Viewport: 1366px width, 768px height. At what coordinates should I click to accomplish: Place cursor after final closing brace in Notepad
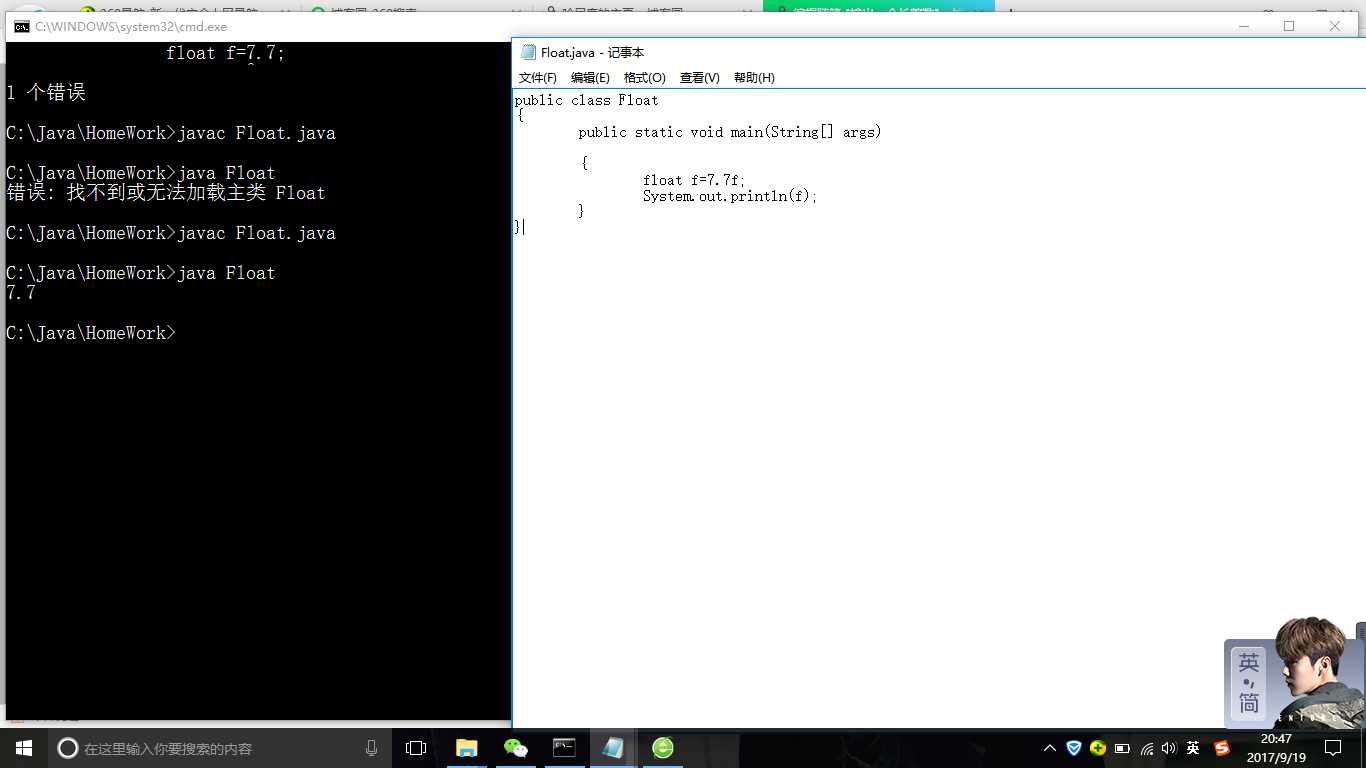click(x=523, y=227)
